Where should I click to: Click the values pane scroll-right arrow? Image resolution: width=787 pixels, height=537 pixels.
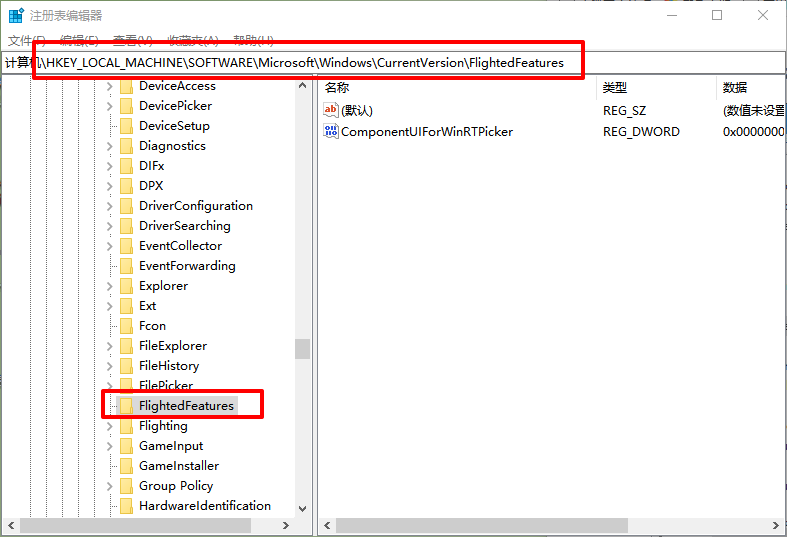[776, 525]
